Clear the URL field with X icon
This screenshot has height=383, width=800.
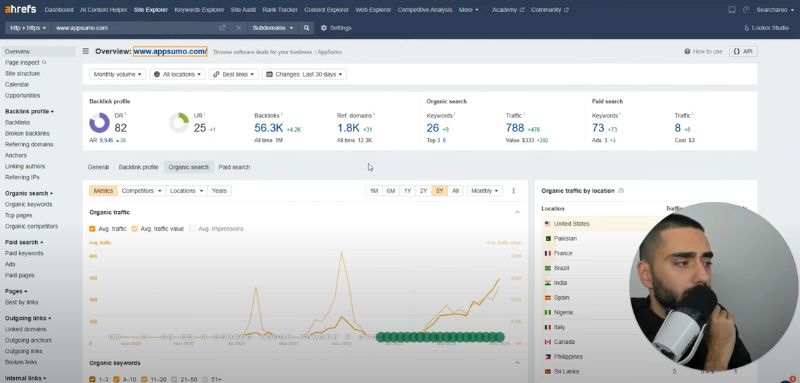tap(238, 28)
